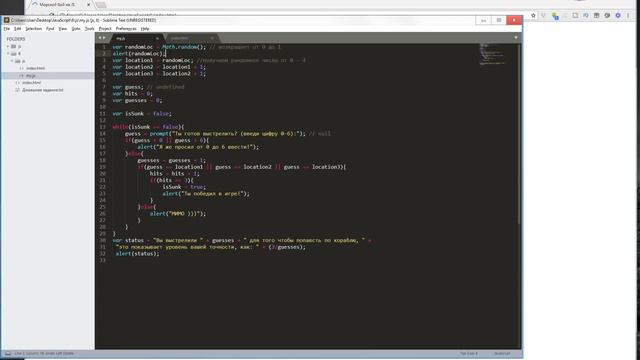This screenshot has height=360, width=640.
Task: Click the alert(status) code line
Action: point(138,253)
